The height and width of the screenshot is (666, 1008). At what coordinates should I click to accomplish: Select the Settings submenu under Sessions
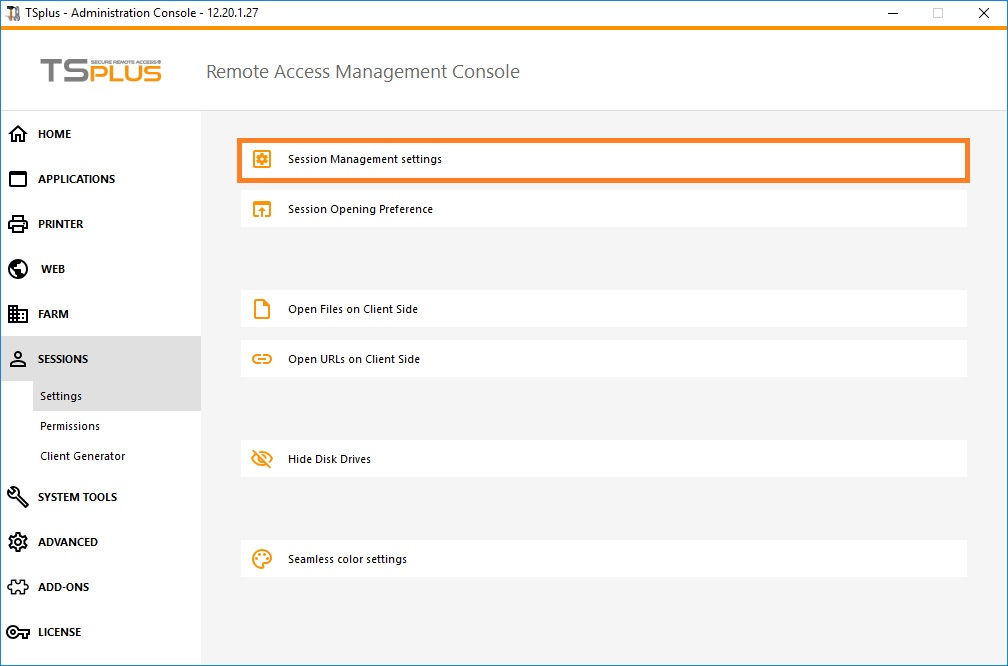pyautogui.click(x=116, y=396)
